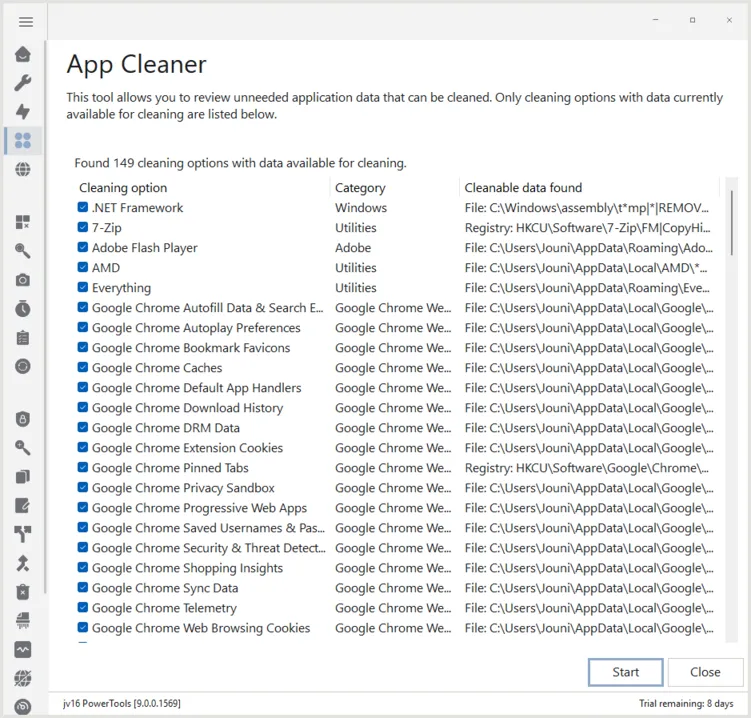
Task: Minimize the jv16 PowerTools window
Action: (656, 20)
